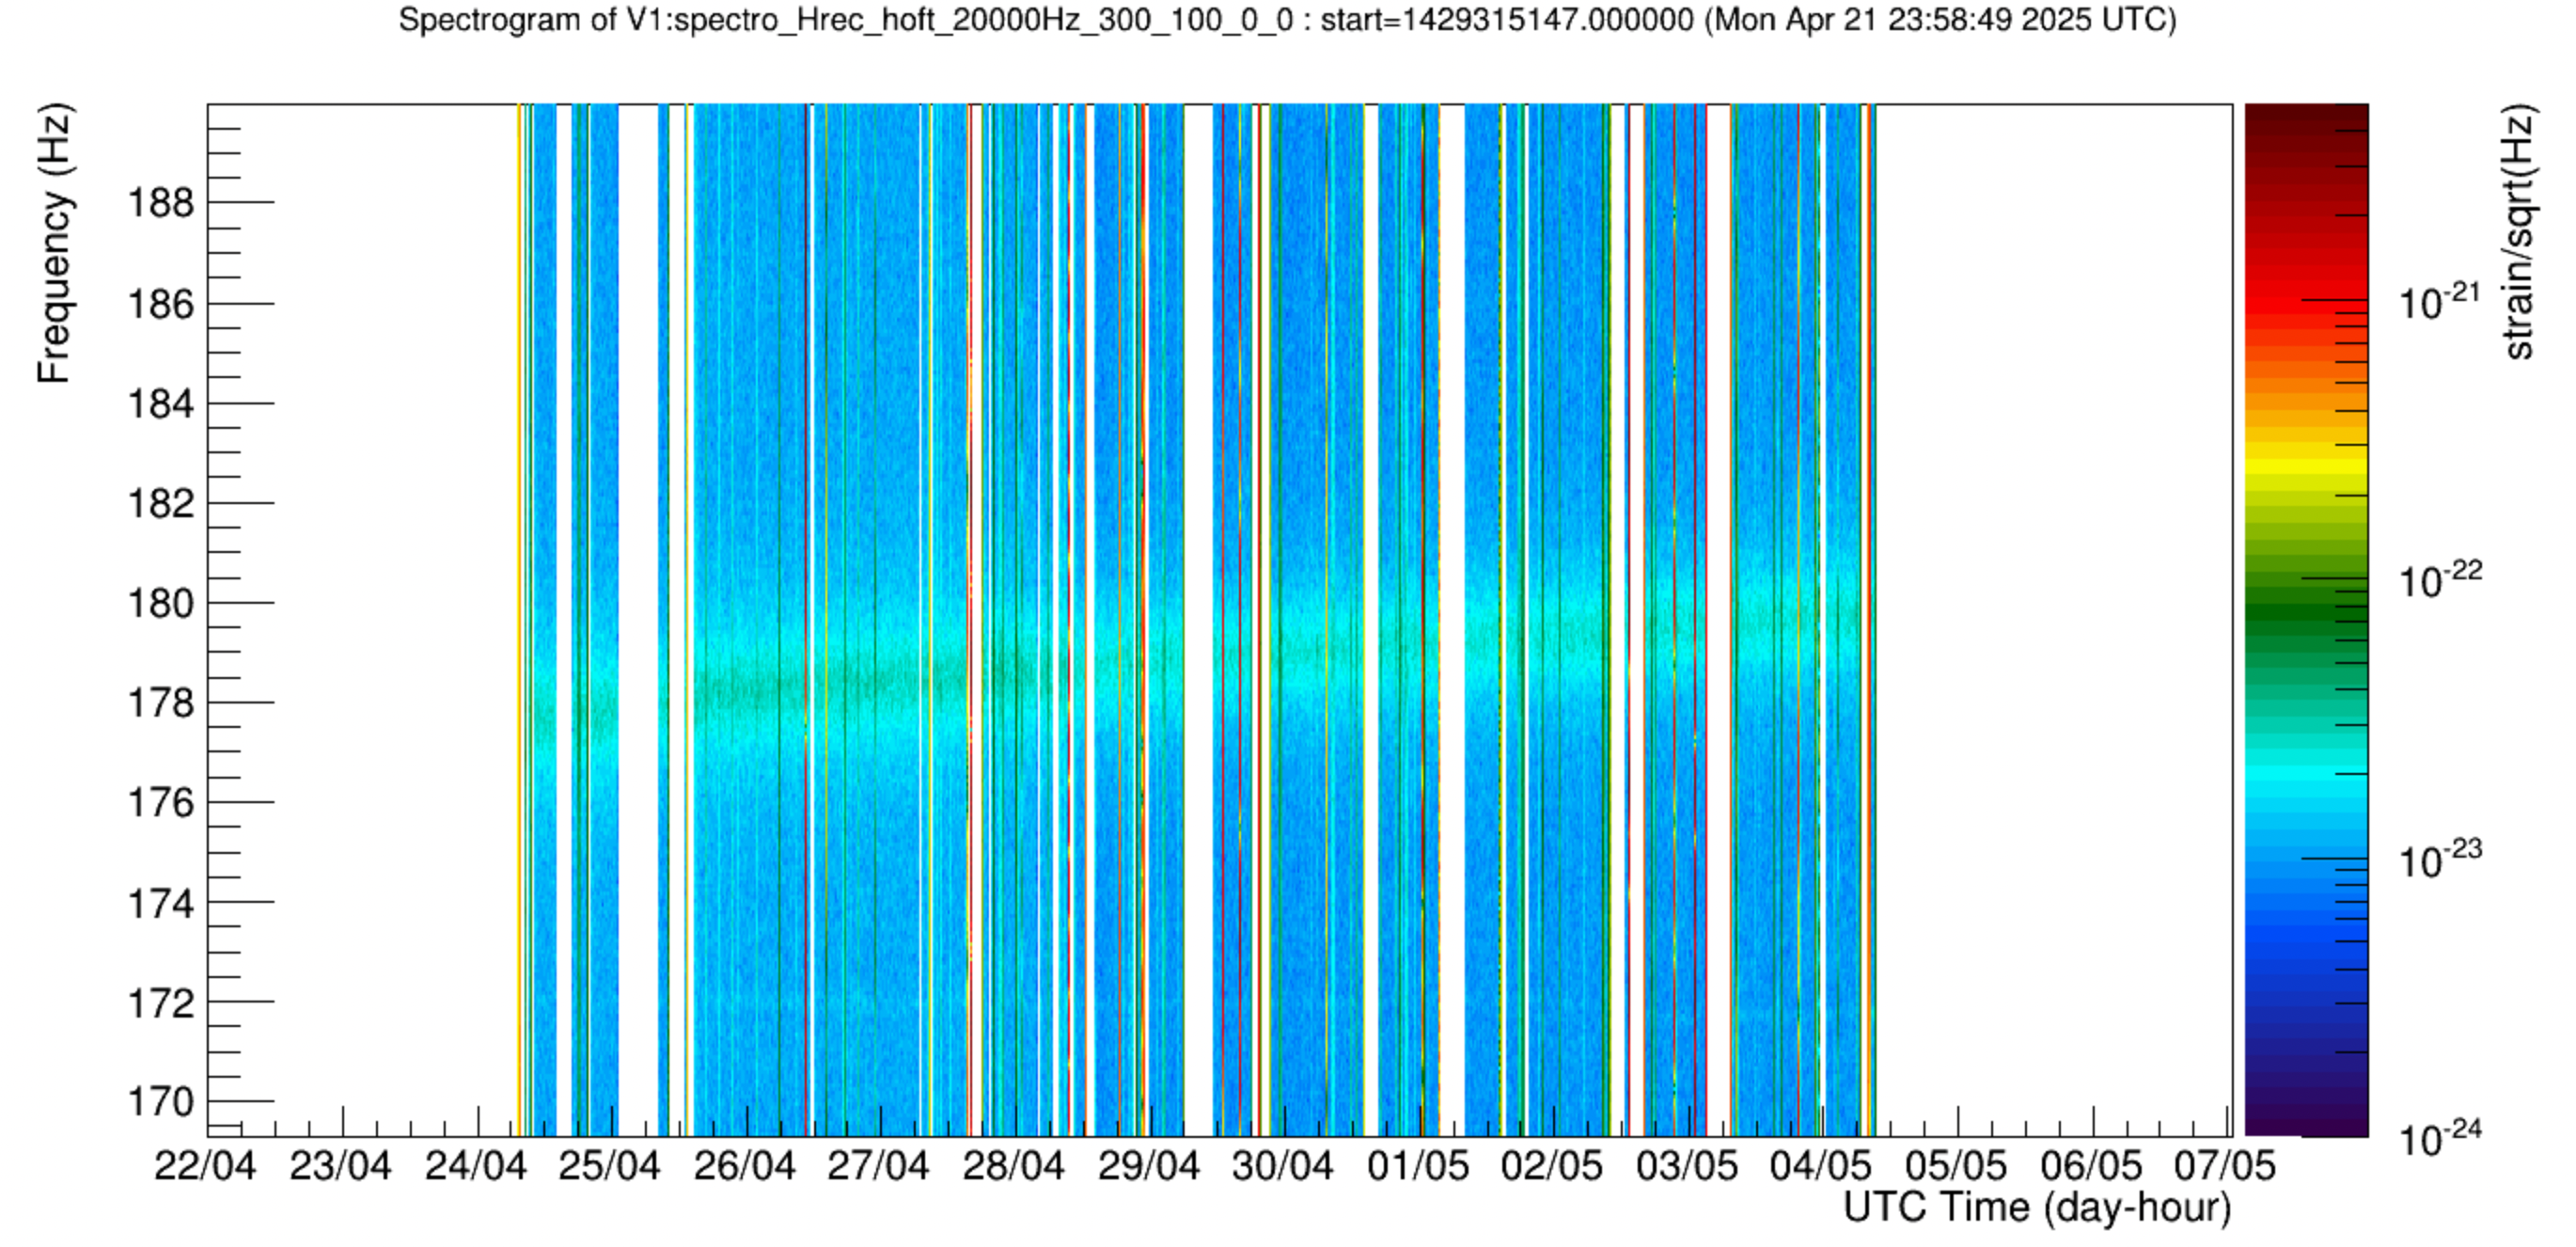
Task: Click the 178 frequency tick label
Action: [x=160, y=703]
